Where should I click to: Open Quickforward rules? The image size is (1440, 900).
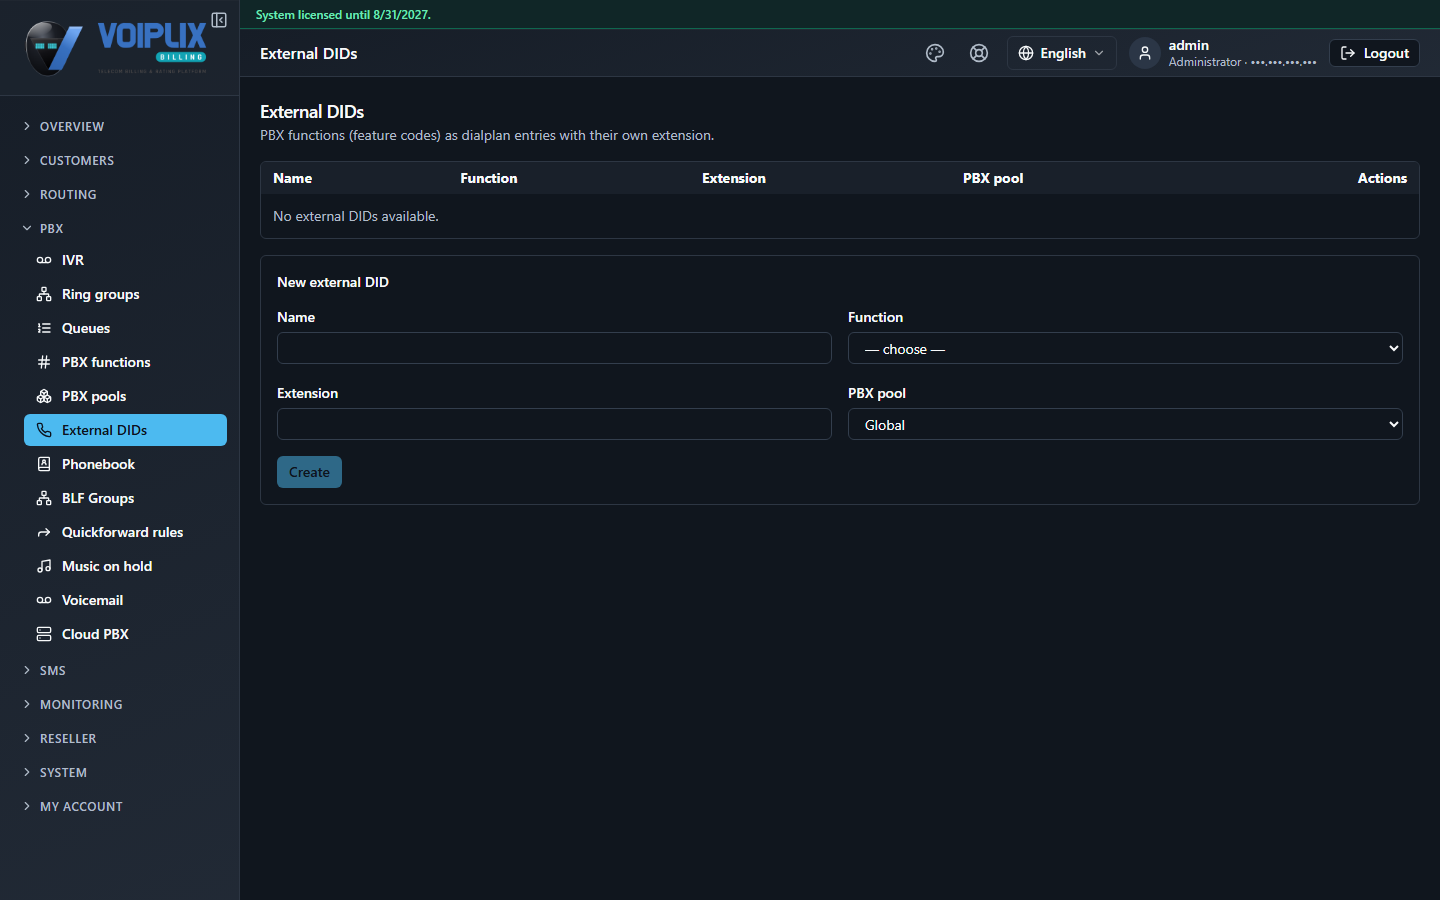click(x=125, y=532)
